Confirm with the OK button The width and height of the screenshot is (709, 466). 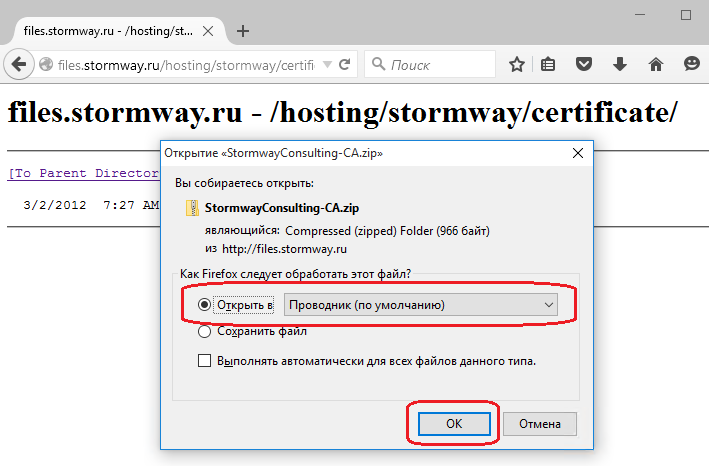454,424
